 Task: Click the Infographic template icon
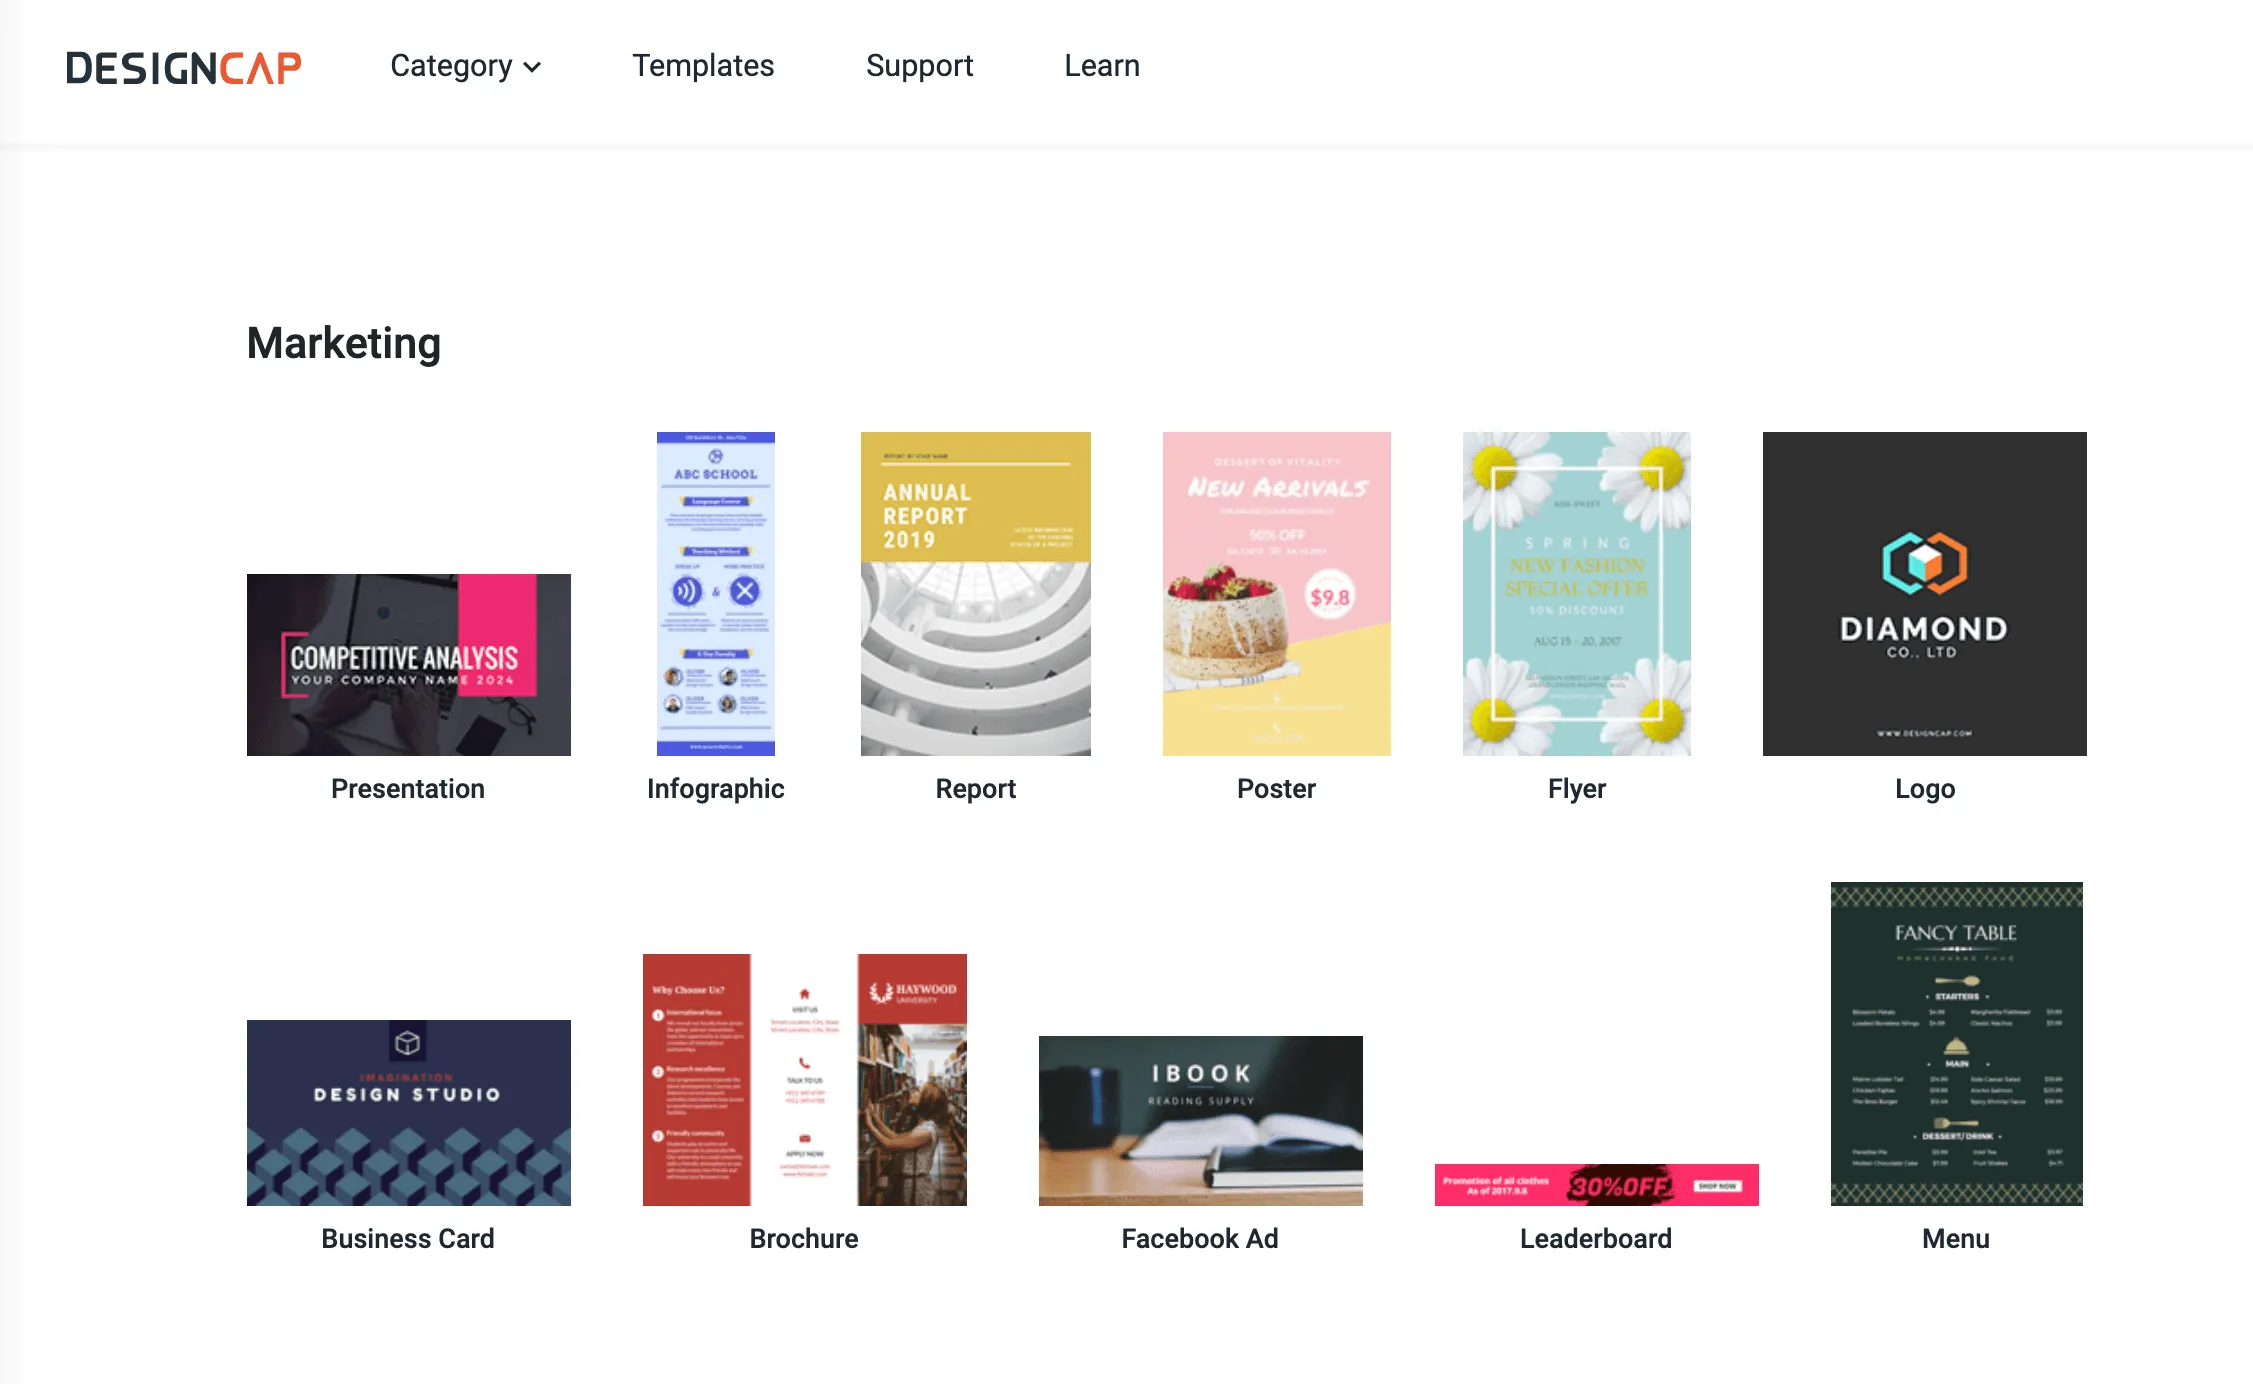(715, 594)
